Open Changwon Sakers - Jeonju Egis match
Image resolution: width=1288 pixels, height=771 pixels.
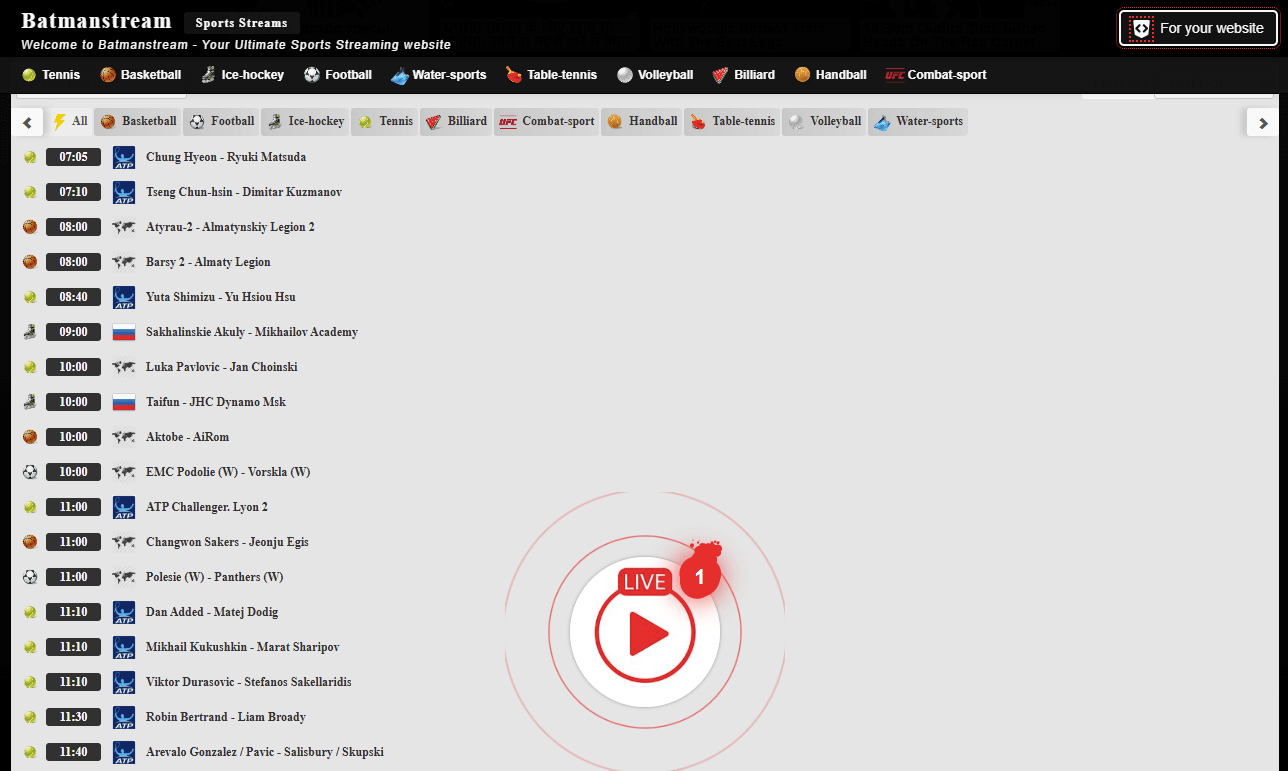(x=227, y=542)
